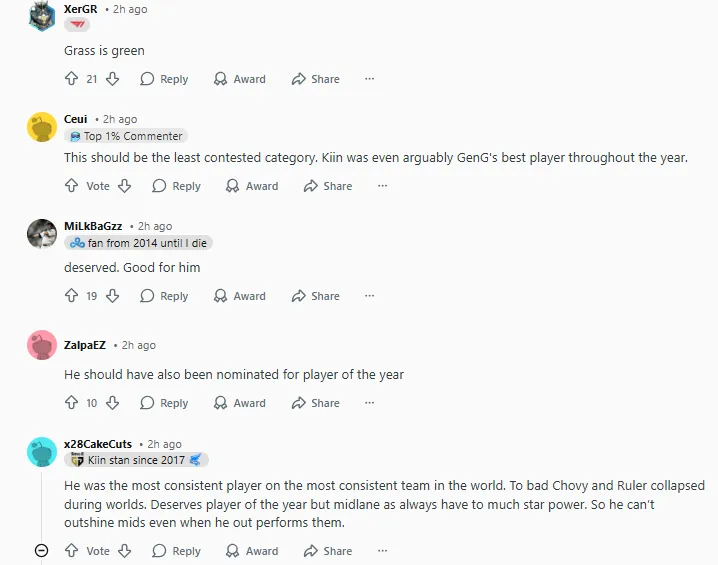Click x28CakeCuts' profile avatar
This screenshot has height=565, width=718.
(41, 451)
